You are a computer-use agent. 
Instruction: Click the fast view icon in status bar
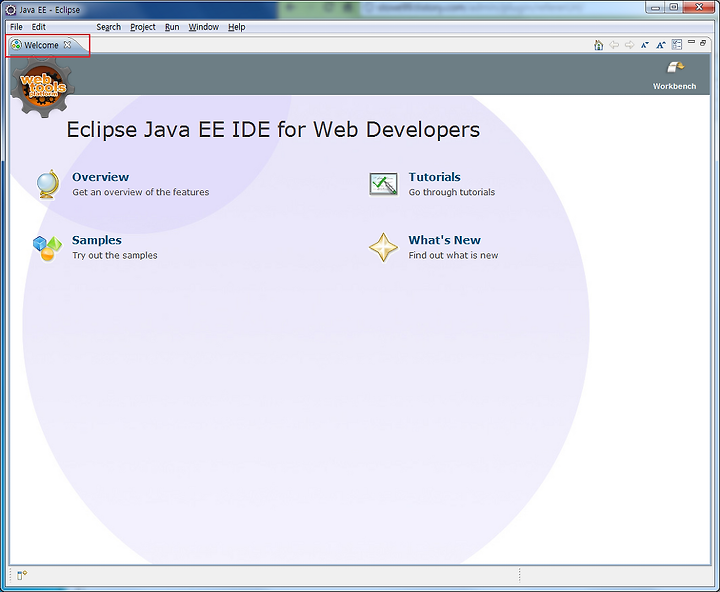[22, 575]
